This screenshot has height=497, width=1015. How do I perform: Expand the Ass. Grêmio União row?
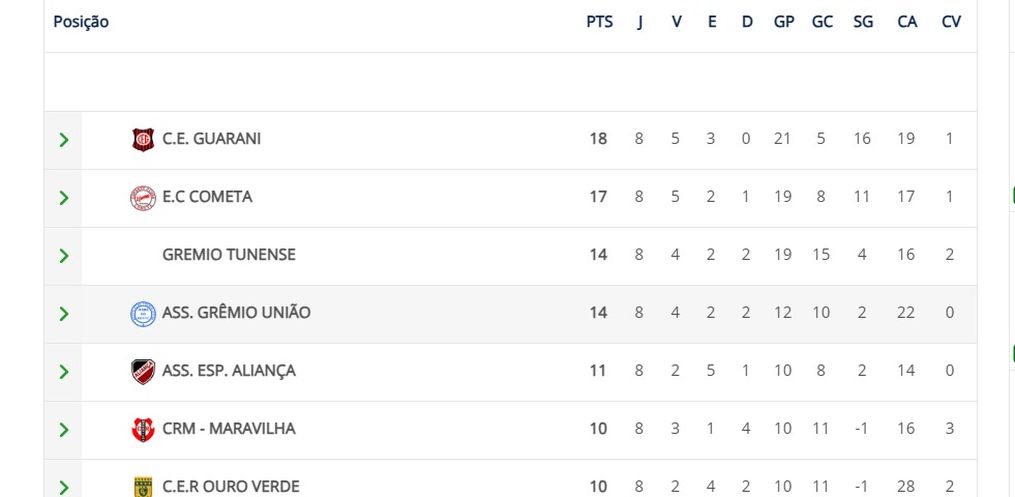64,313
